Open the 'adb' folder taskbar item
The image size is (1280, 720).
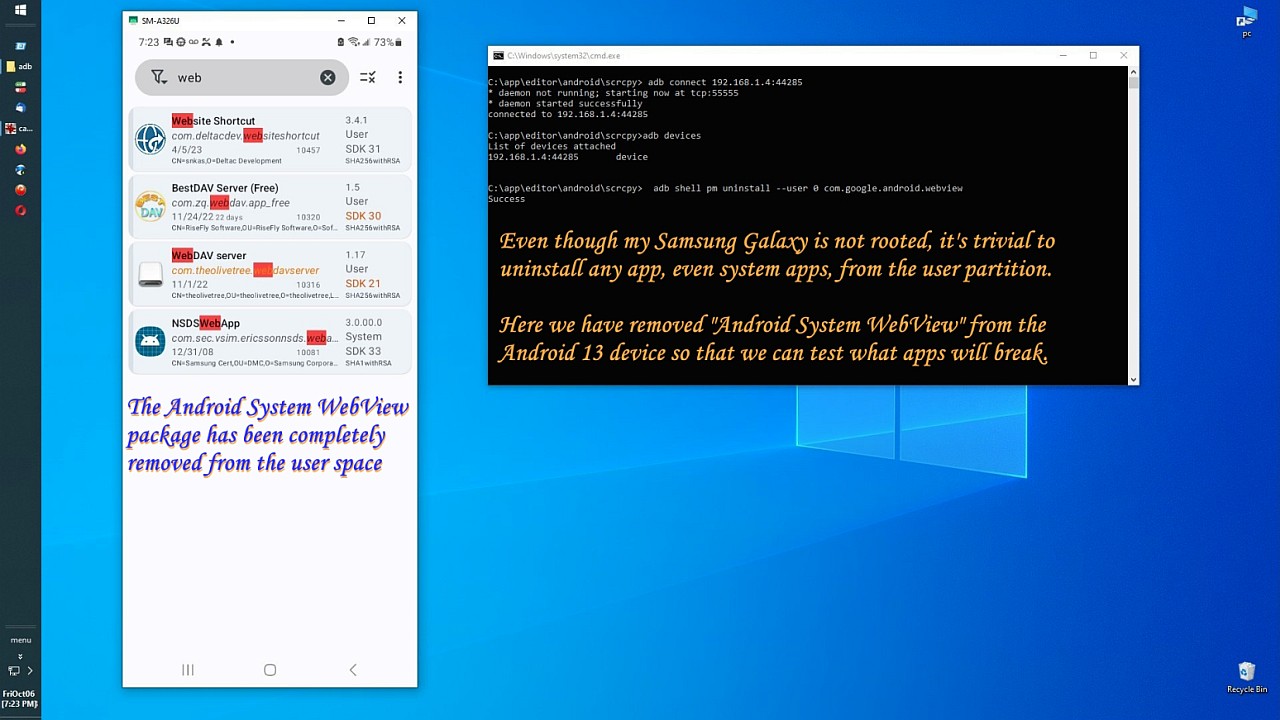[x=20, y=67]
